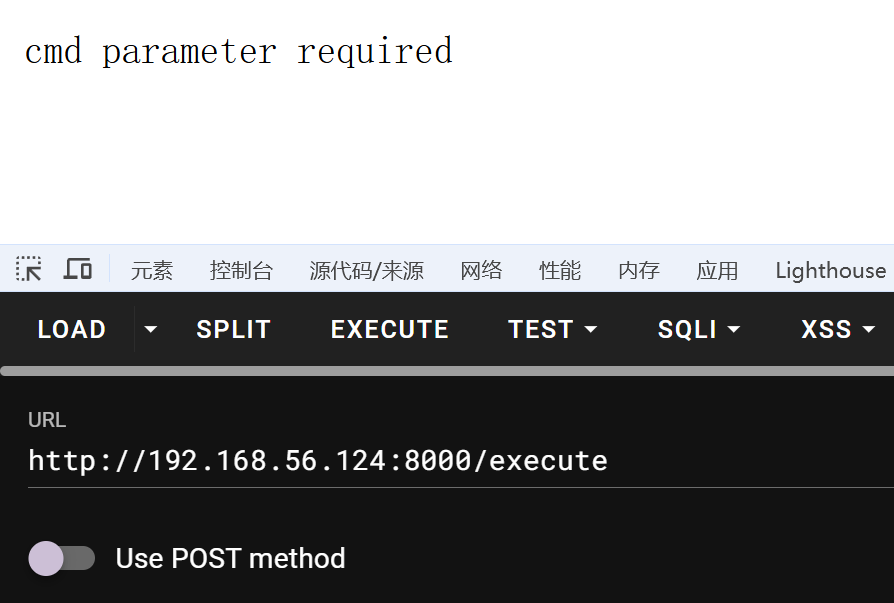The image size is (894, 603).
Task: Toggle the device toolbar icon
Action: [x=78, y=269]
